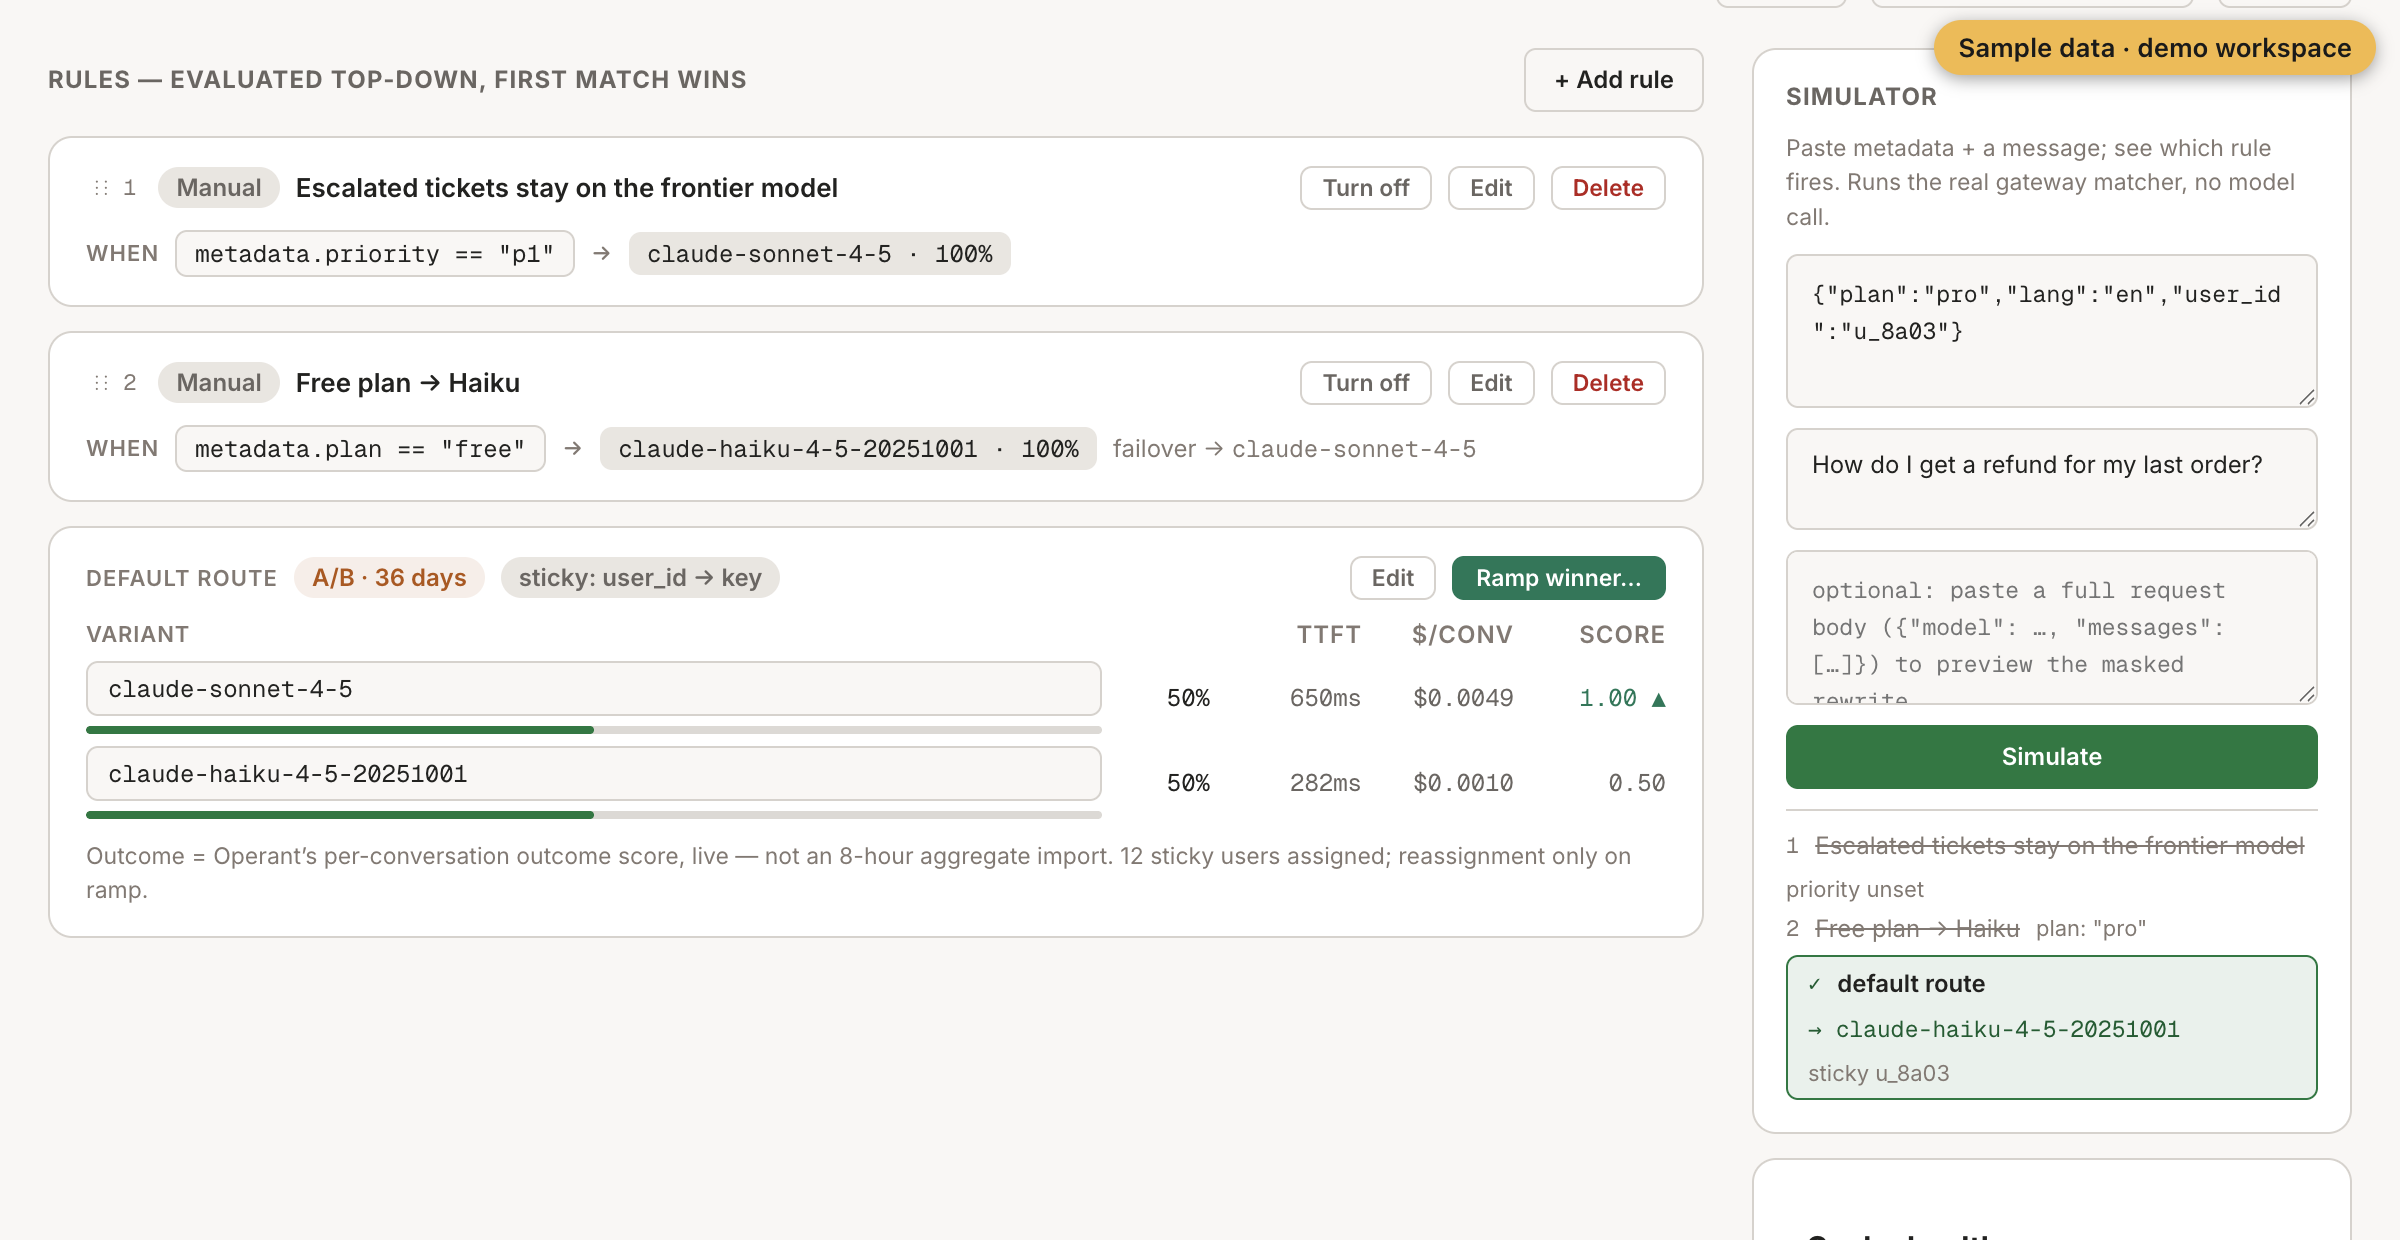Click the 0.50 score value
The image size is (2400, 1240).
tap(1636, 783)
